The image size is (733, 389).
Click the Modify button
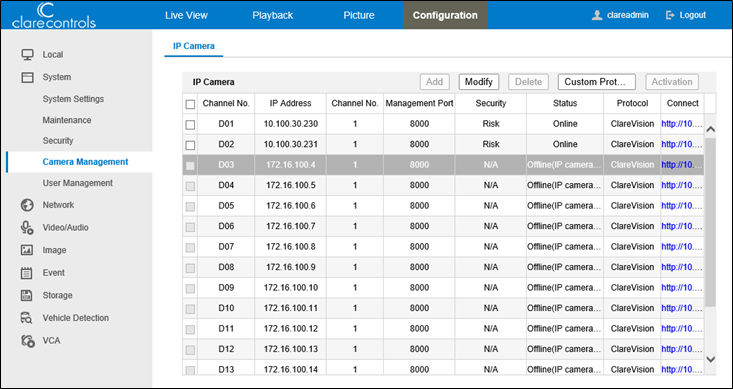[479, 82]
